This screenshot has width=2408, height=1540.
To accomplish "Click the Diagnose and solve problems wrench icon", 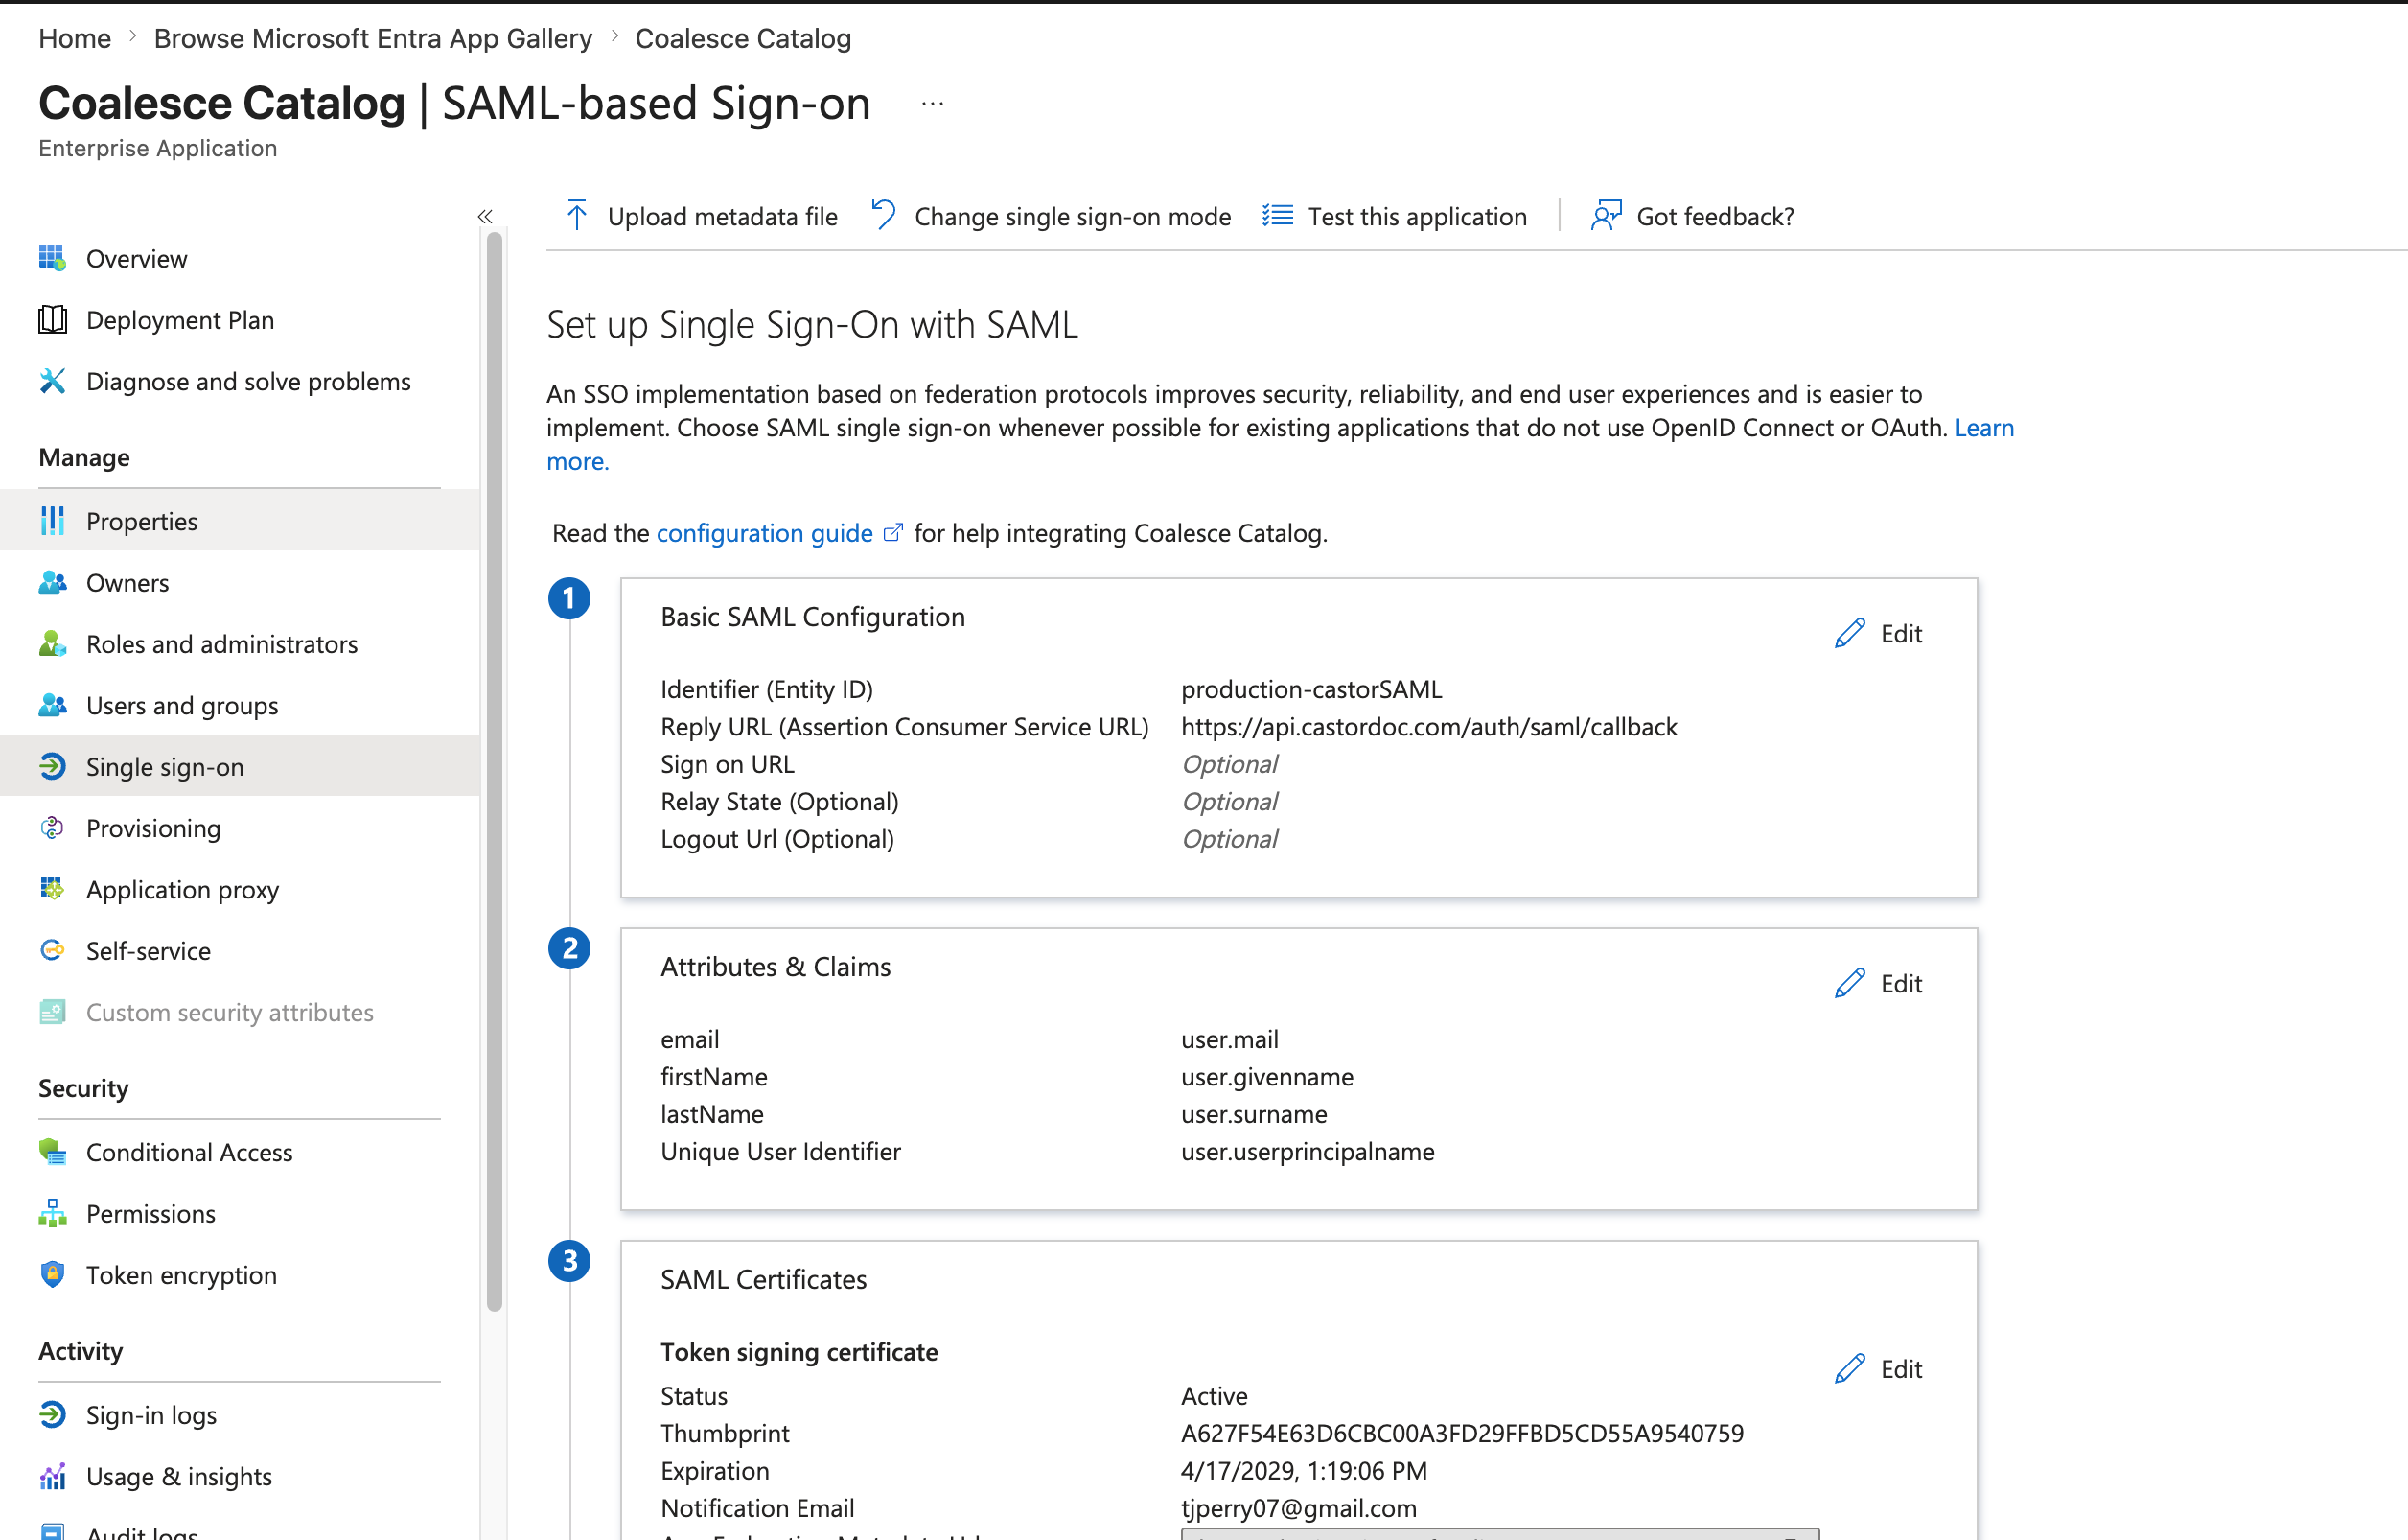I will pos(52,381).
